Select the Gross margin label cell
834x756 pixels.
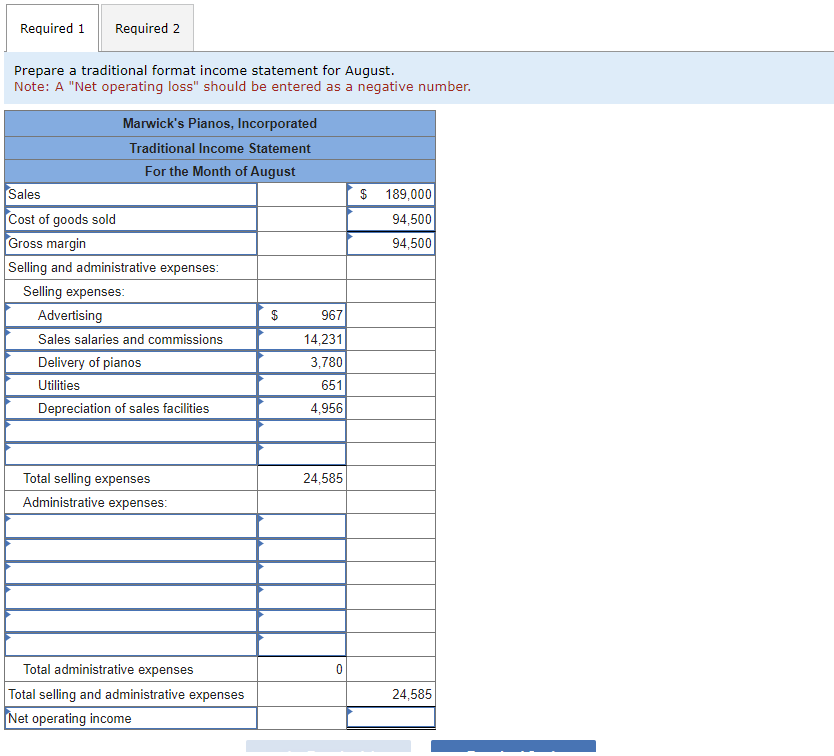[x=131, y=243]
